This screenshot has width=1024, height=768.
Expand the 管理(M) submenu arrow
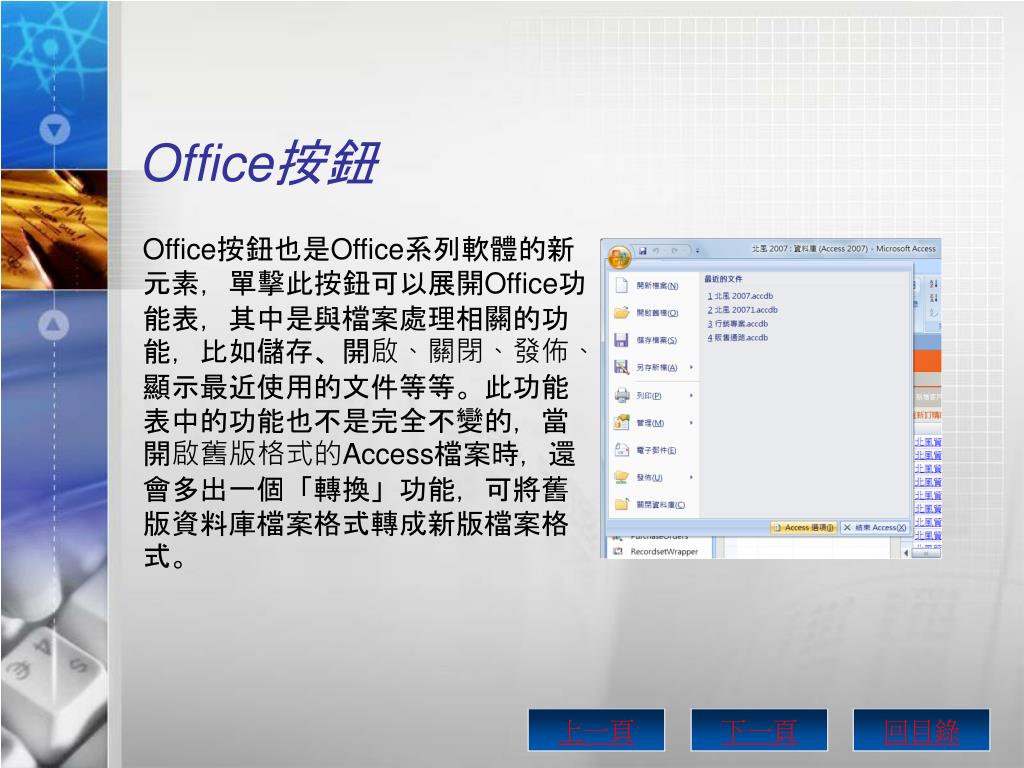click(x=691, y=423)
